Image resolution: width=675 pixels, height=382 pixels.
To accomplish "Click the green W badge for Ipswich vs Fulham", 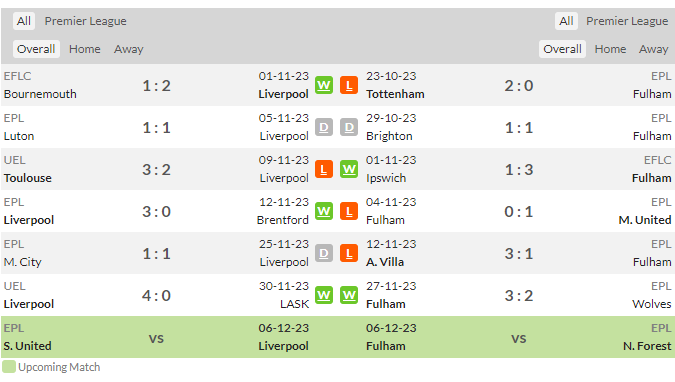I will [349, 169].
